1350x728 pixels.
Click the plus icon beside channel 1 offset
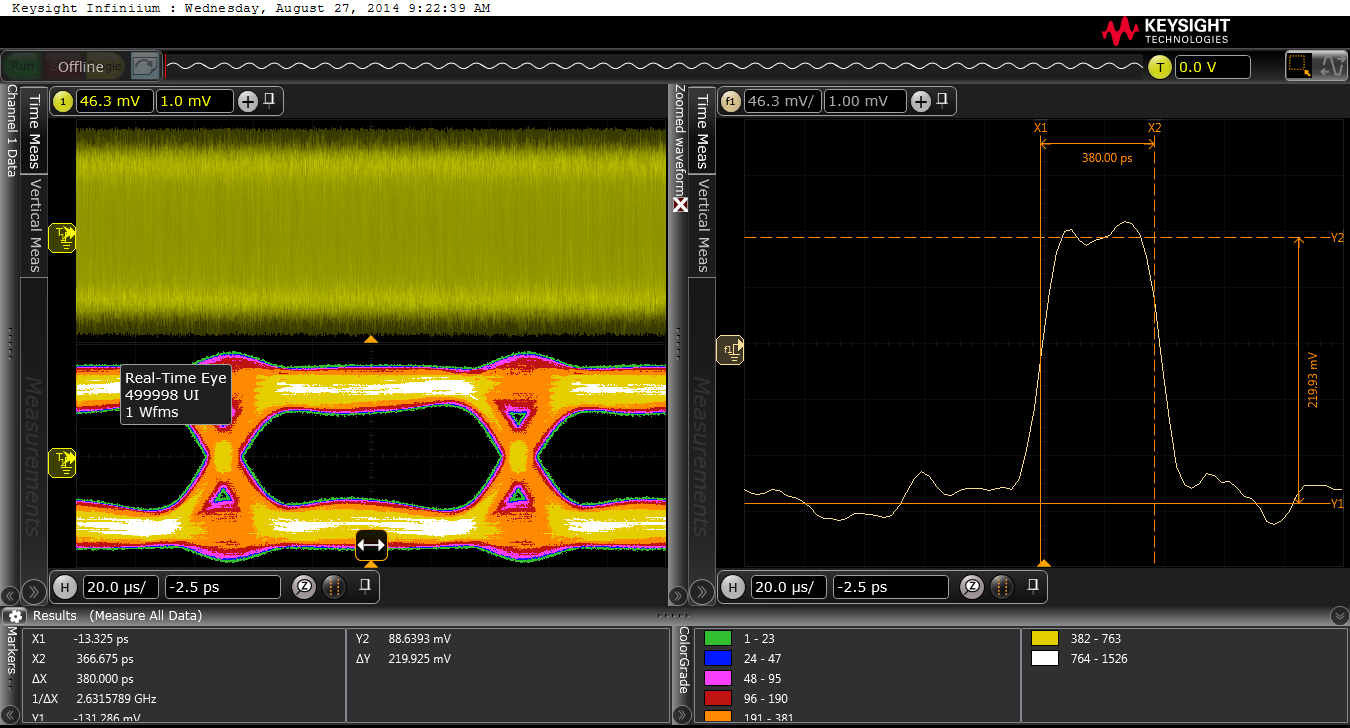[247, 101]
